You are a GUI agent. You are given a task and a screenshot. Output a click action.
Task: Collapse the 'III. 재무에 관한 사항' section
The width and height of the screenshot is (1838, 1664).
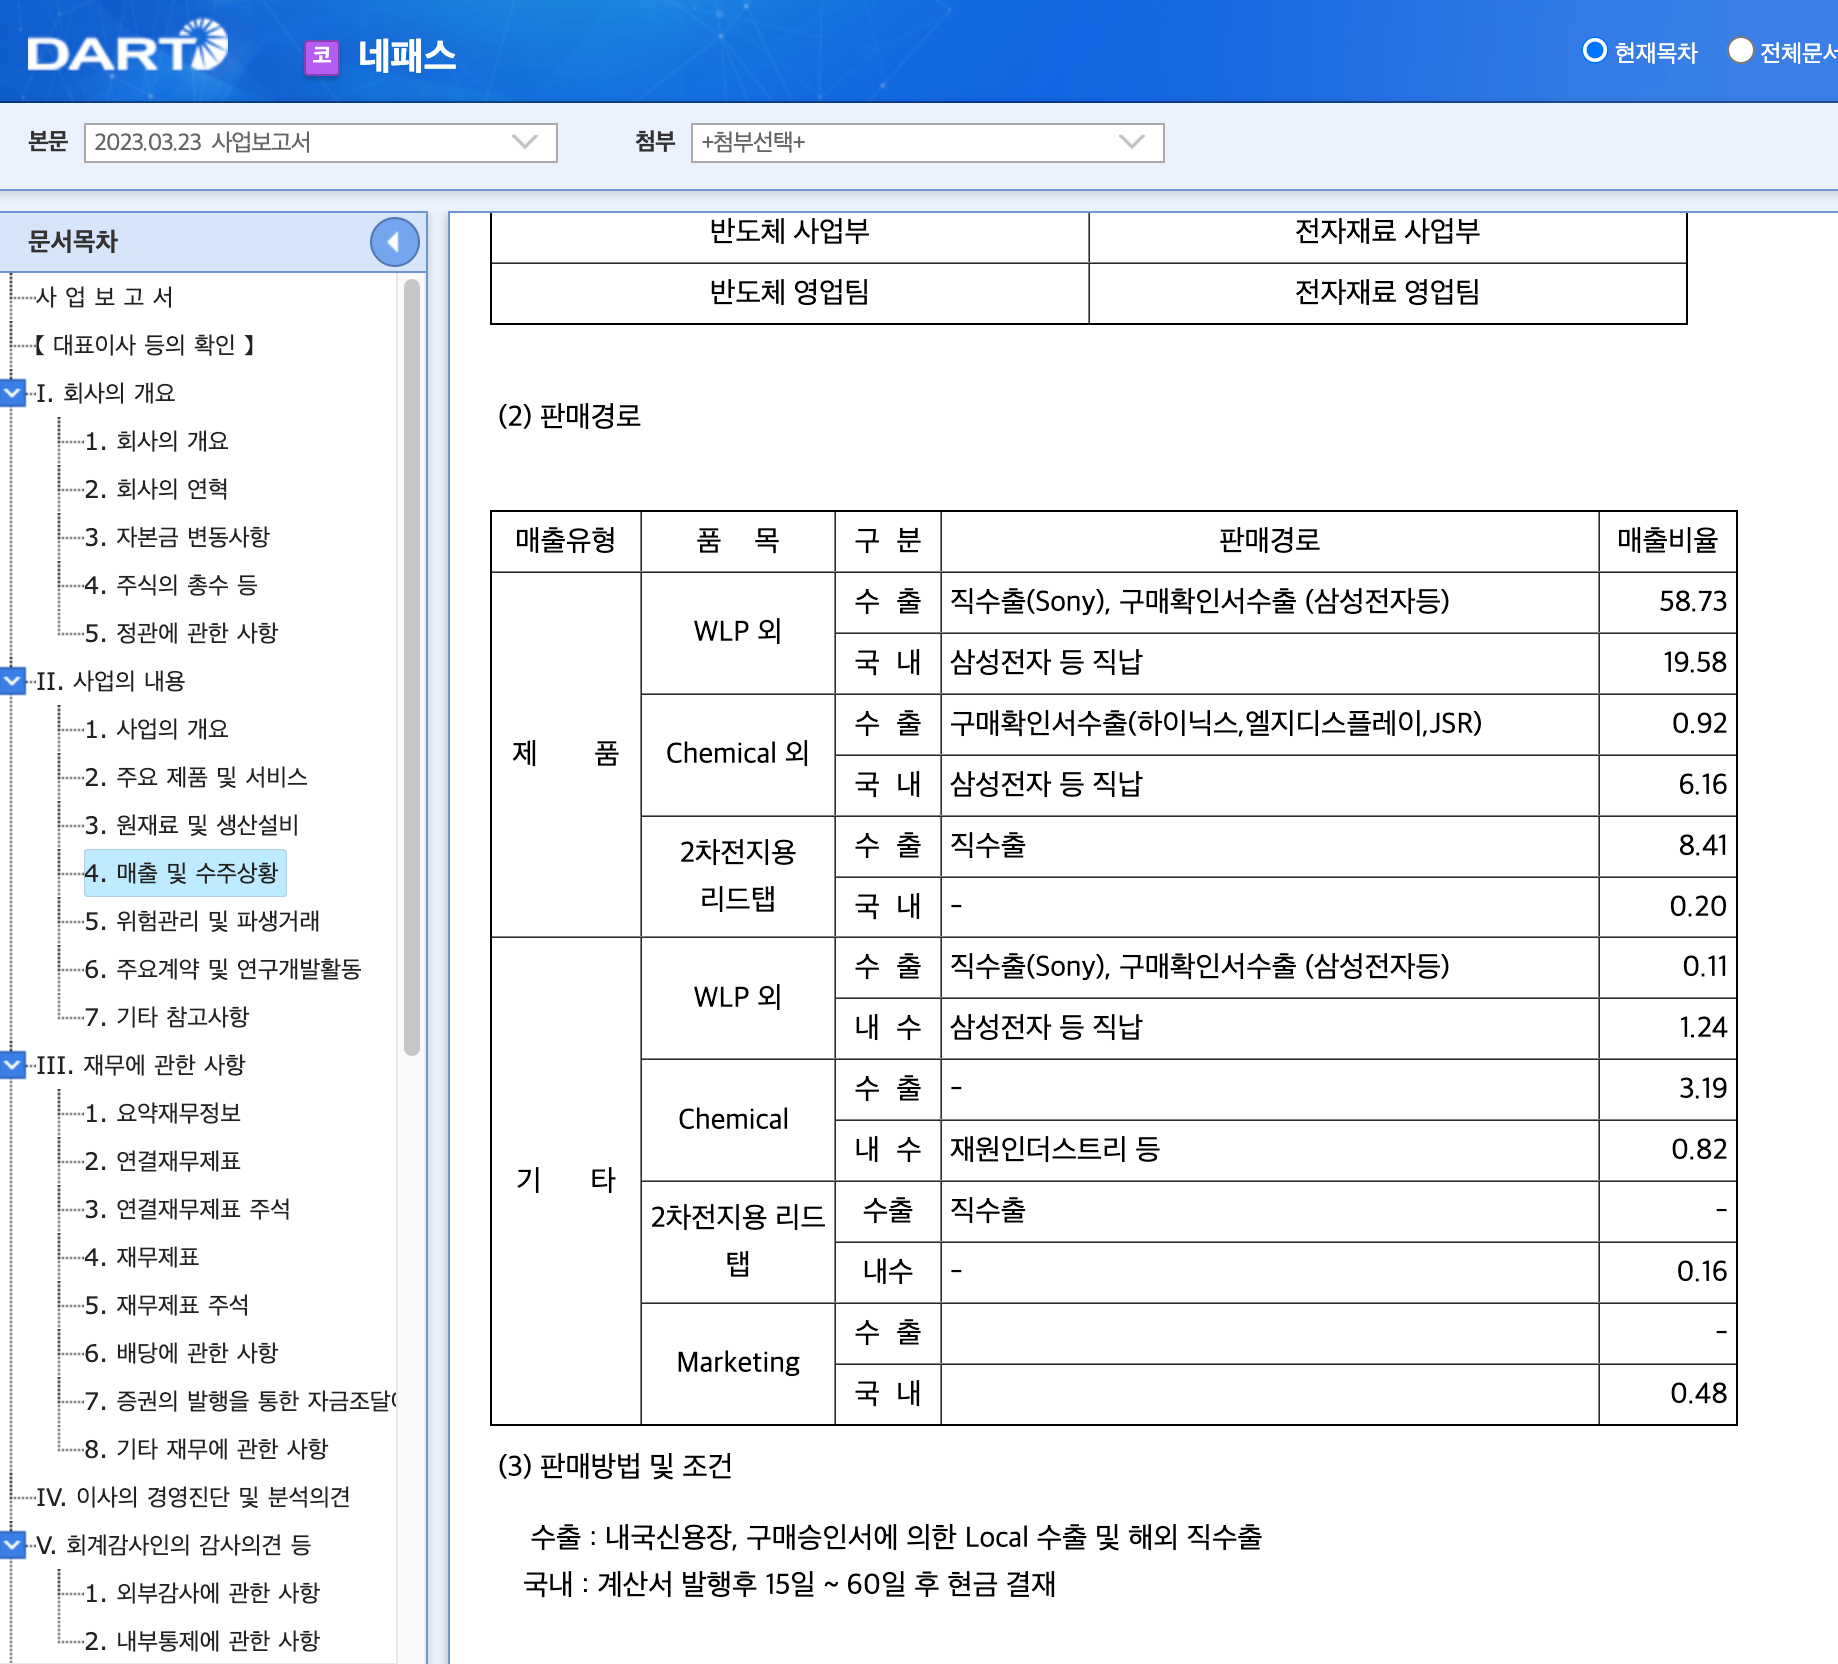coord(13,1064)
